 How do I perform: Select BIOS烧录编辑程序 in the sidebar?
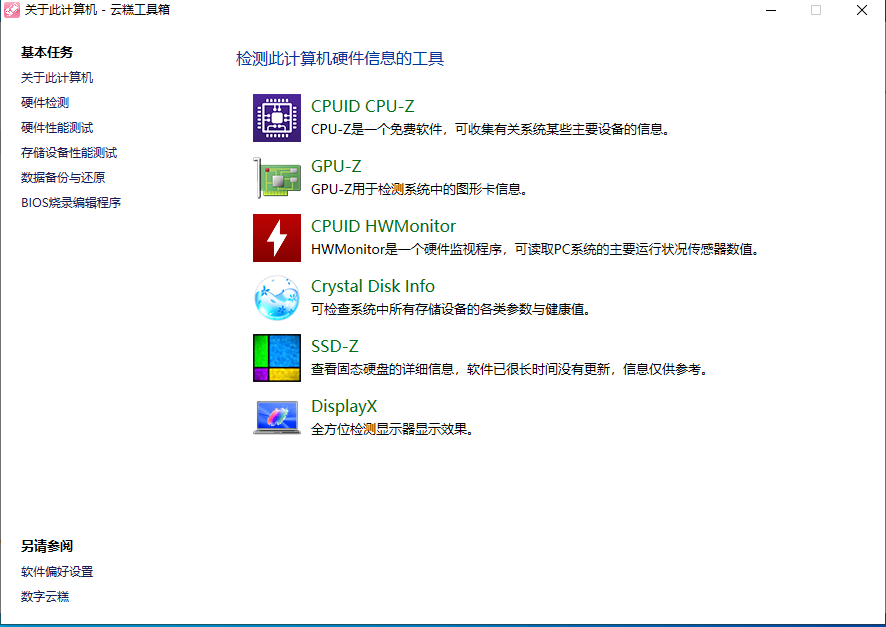point(71,202)
